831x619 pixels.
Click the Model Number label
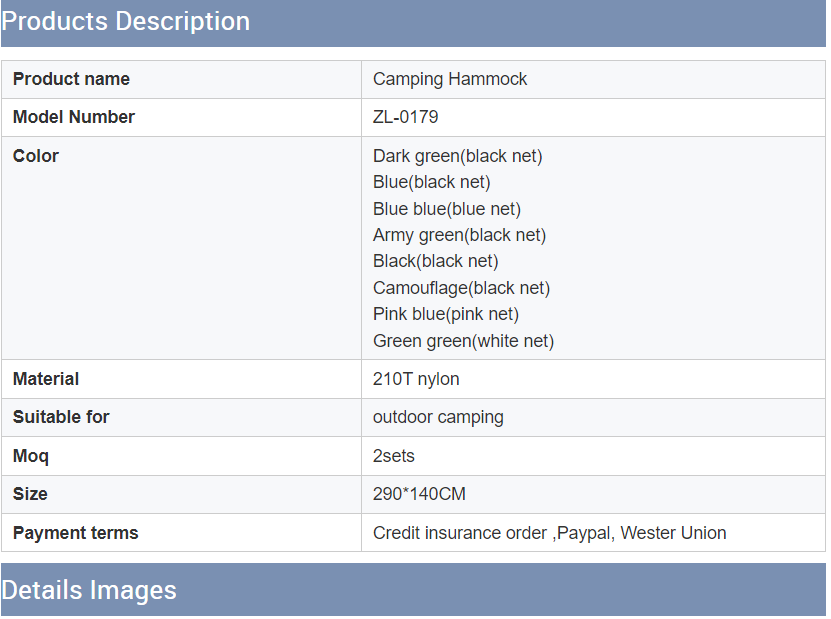[74, 117]
